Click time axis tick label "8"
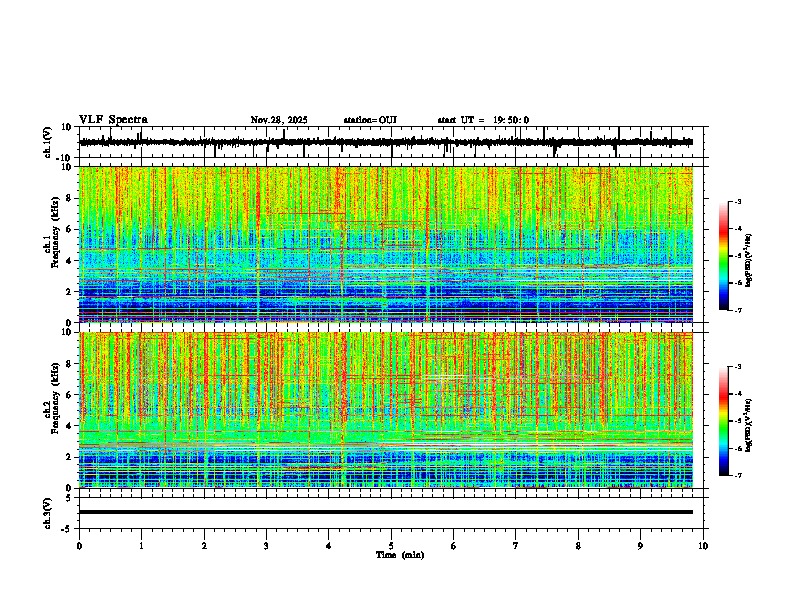This screenshot has height=612, width=792. [578, 546]
